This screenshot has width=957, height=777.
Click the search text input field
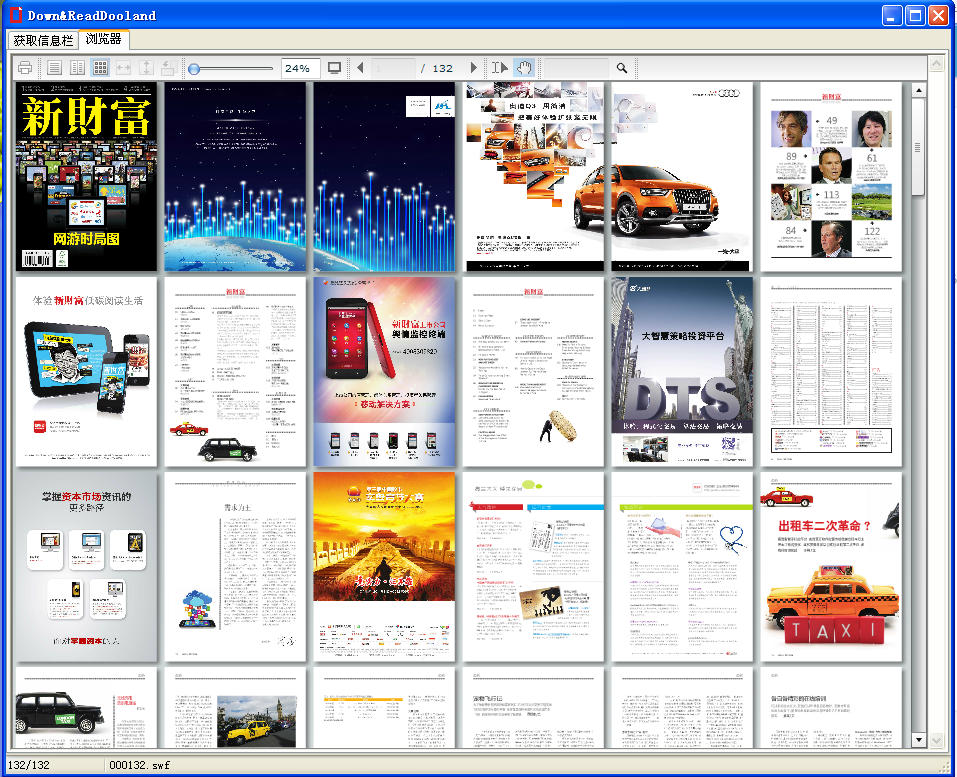576,68
